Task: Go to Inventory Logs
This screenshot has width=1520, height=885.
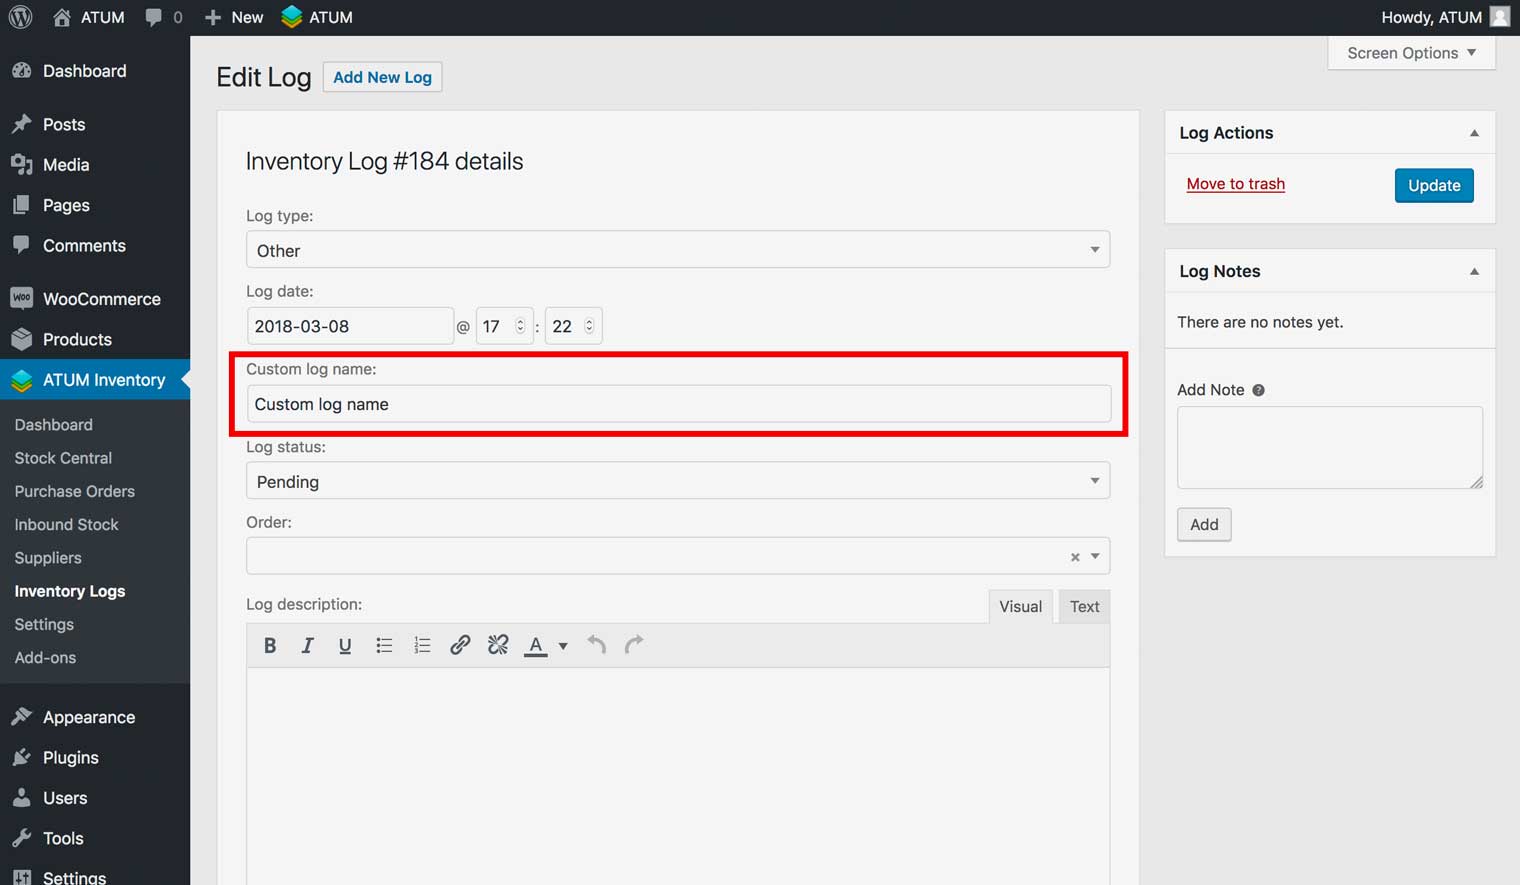Action: tap(69, 591)
